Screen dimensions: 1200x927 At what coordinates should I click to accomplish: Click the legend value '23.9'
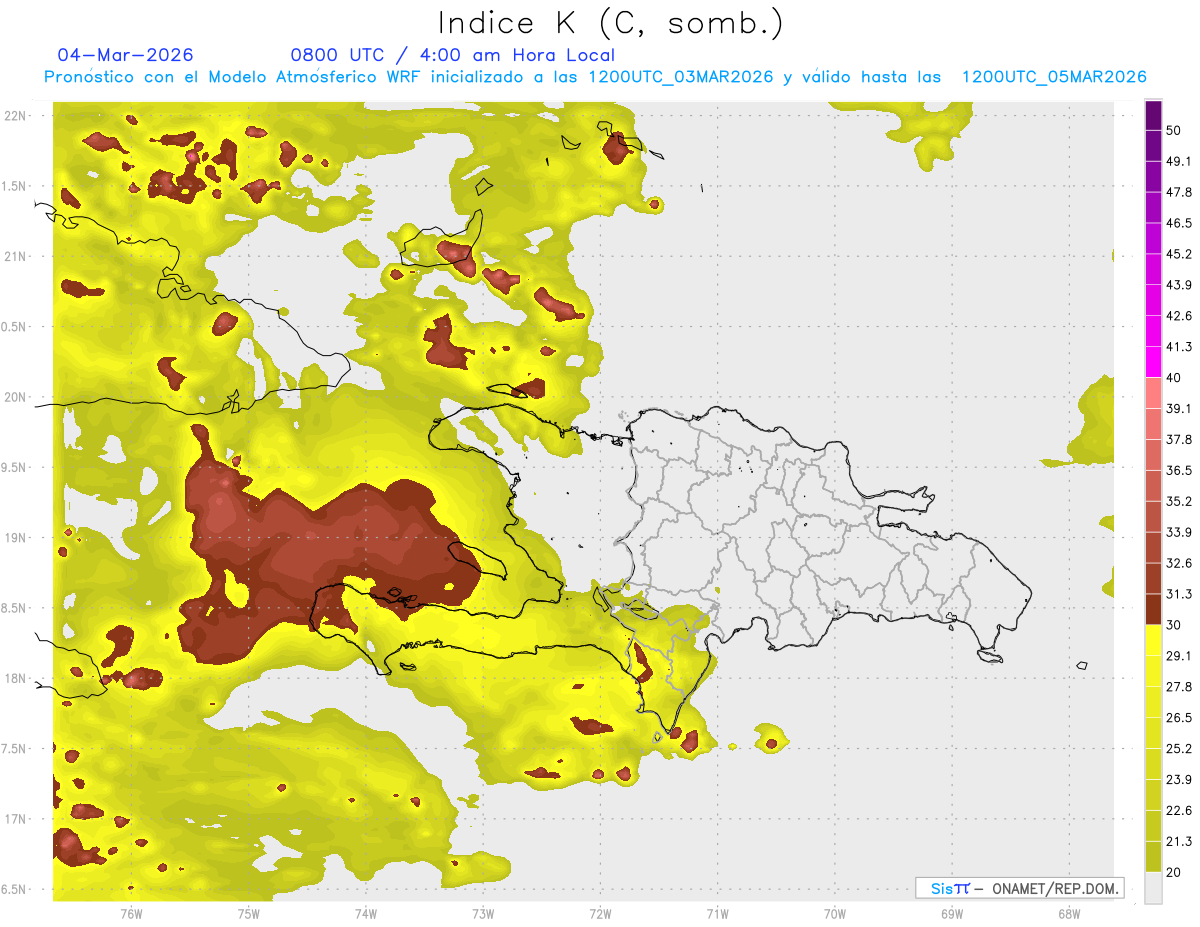click(1179, 780)
